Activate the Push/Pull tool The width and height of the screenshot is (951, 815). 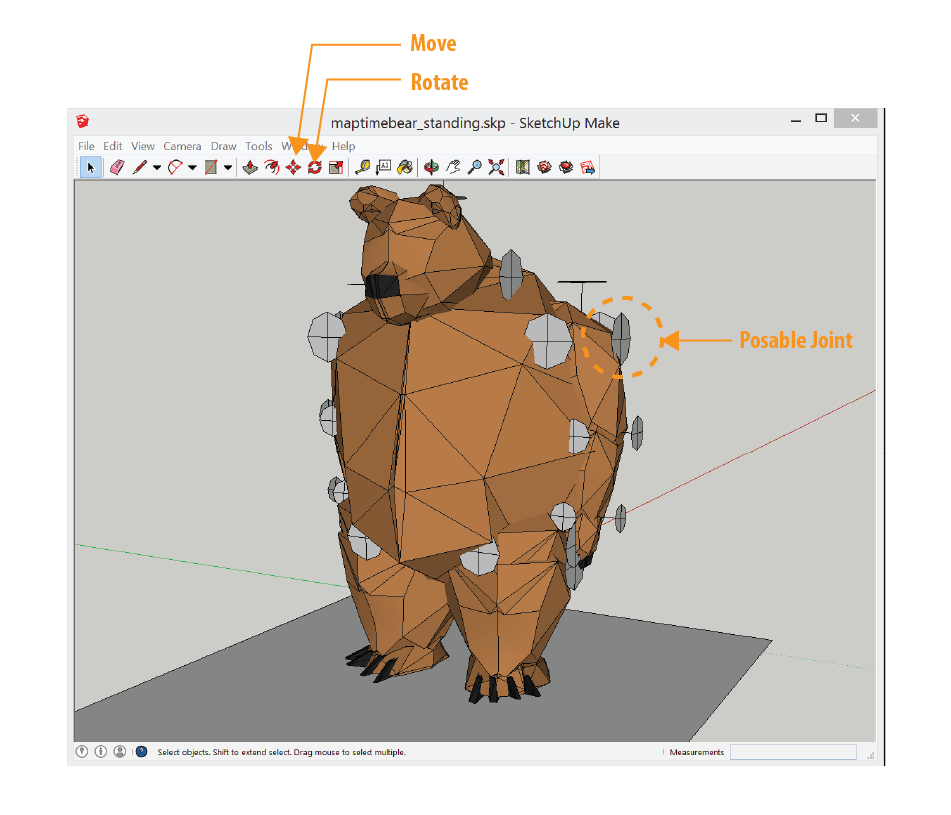tap(250, 167)
